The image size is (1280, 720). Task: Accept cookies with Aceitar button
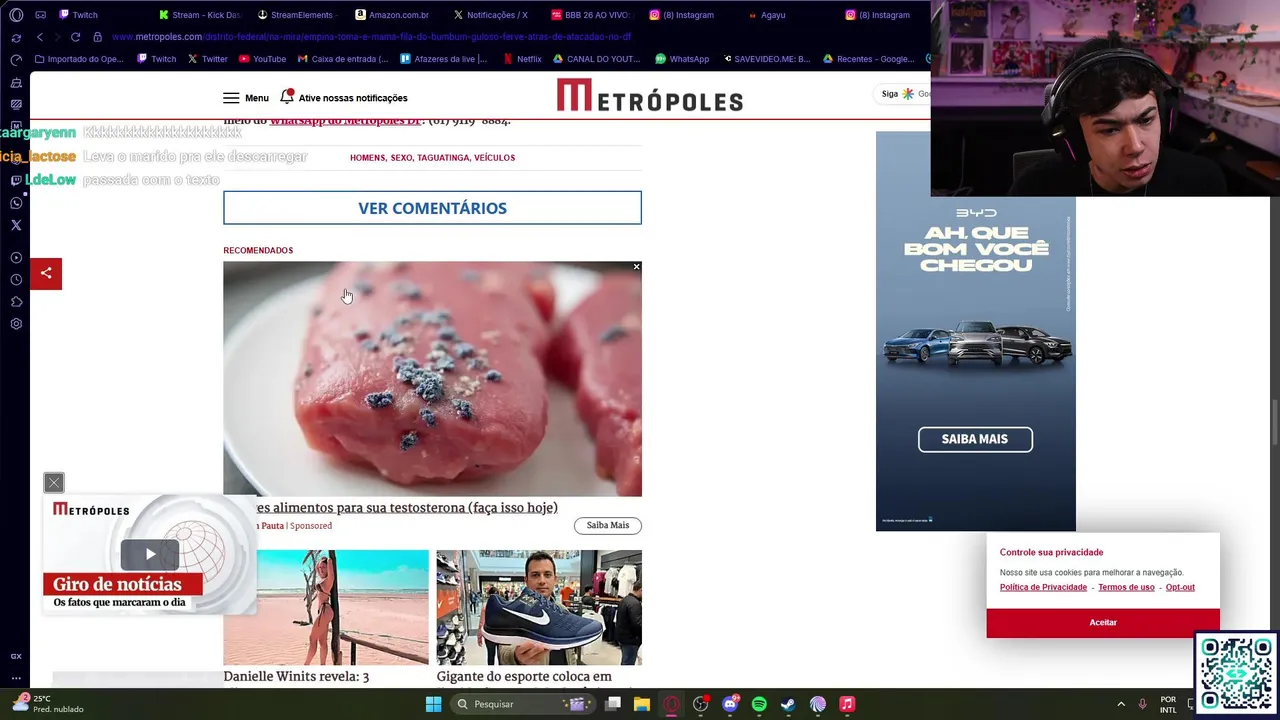tap(1103, 622)
